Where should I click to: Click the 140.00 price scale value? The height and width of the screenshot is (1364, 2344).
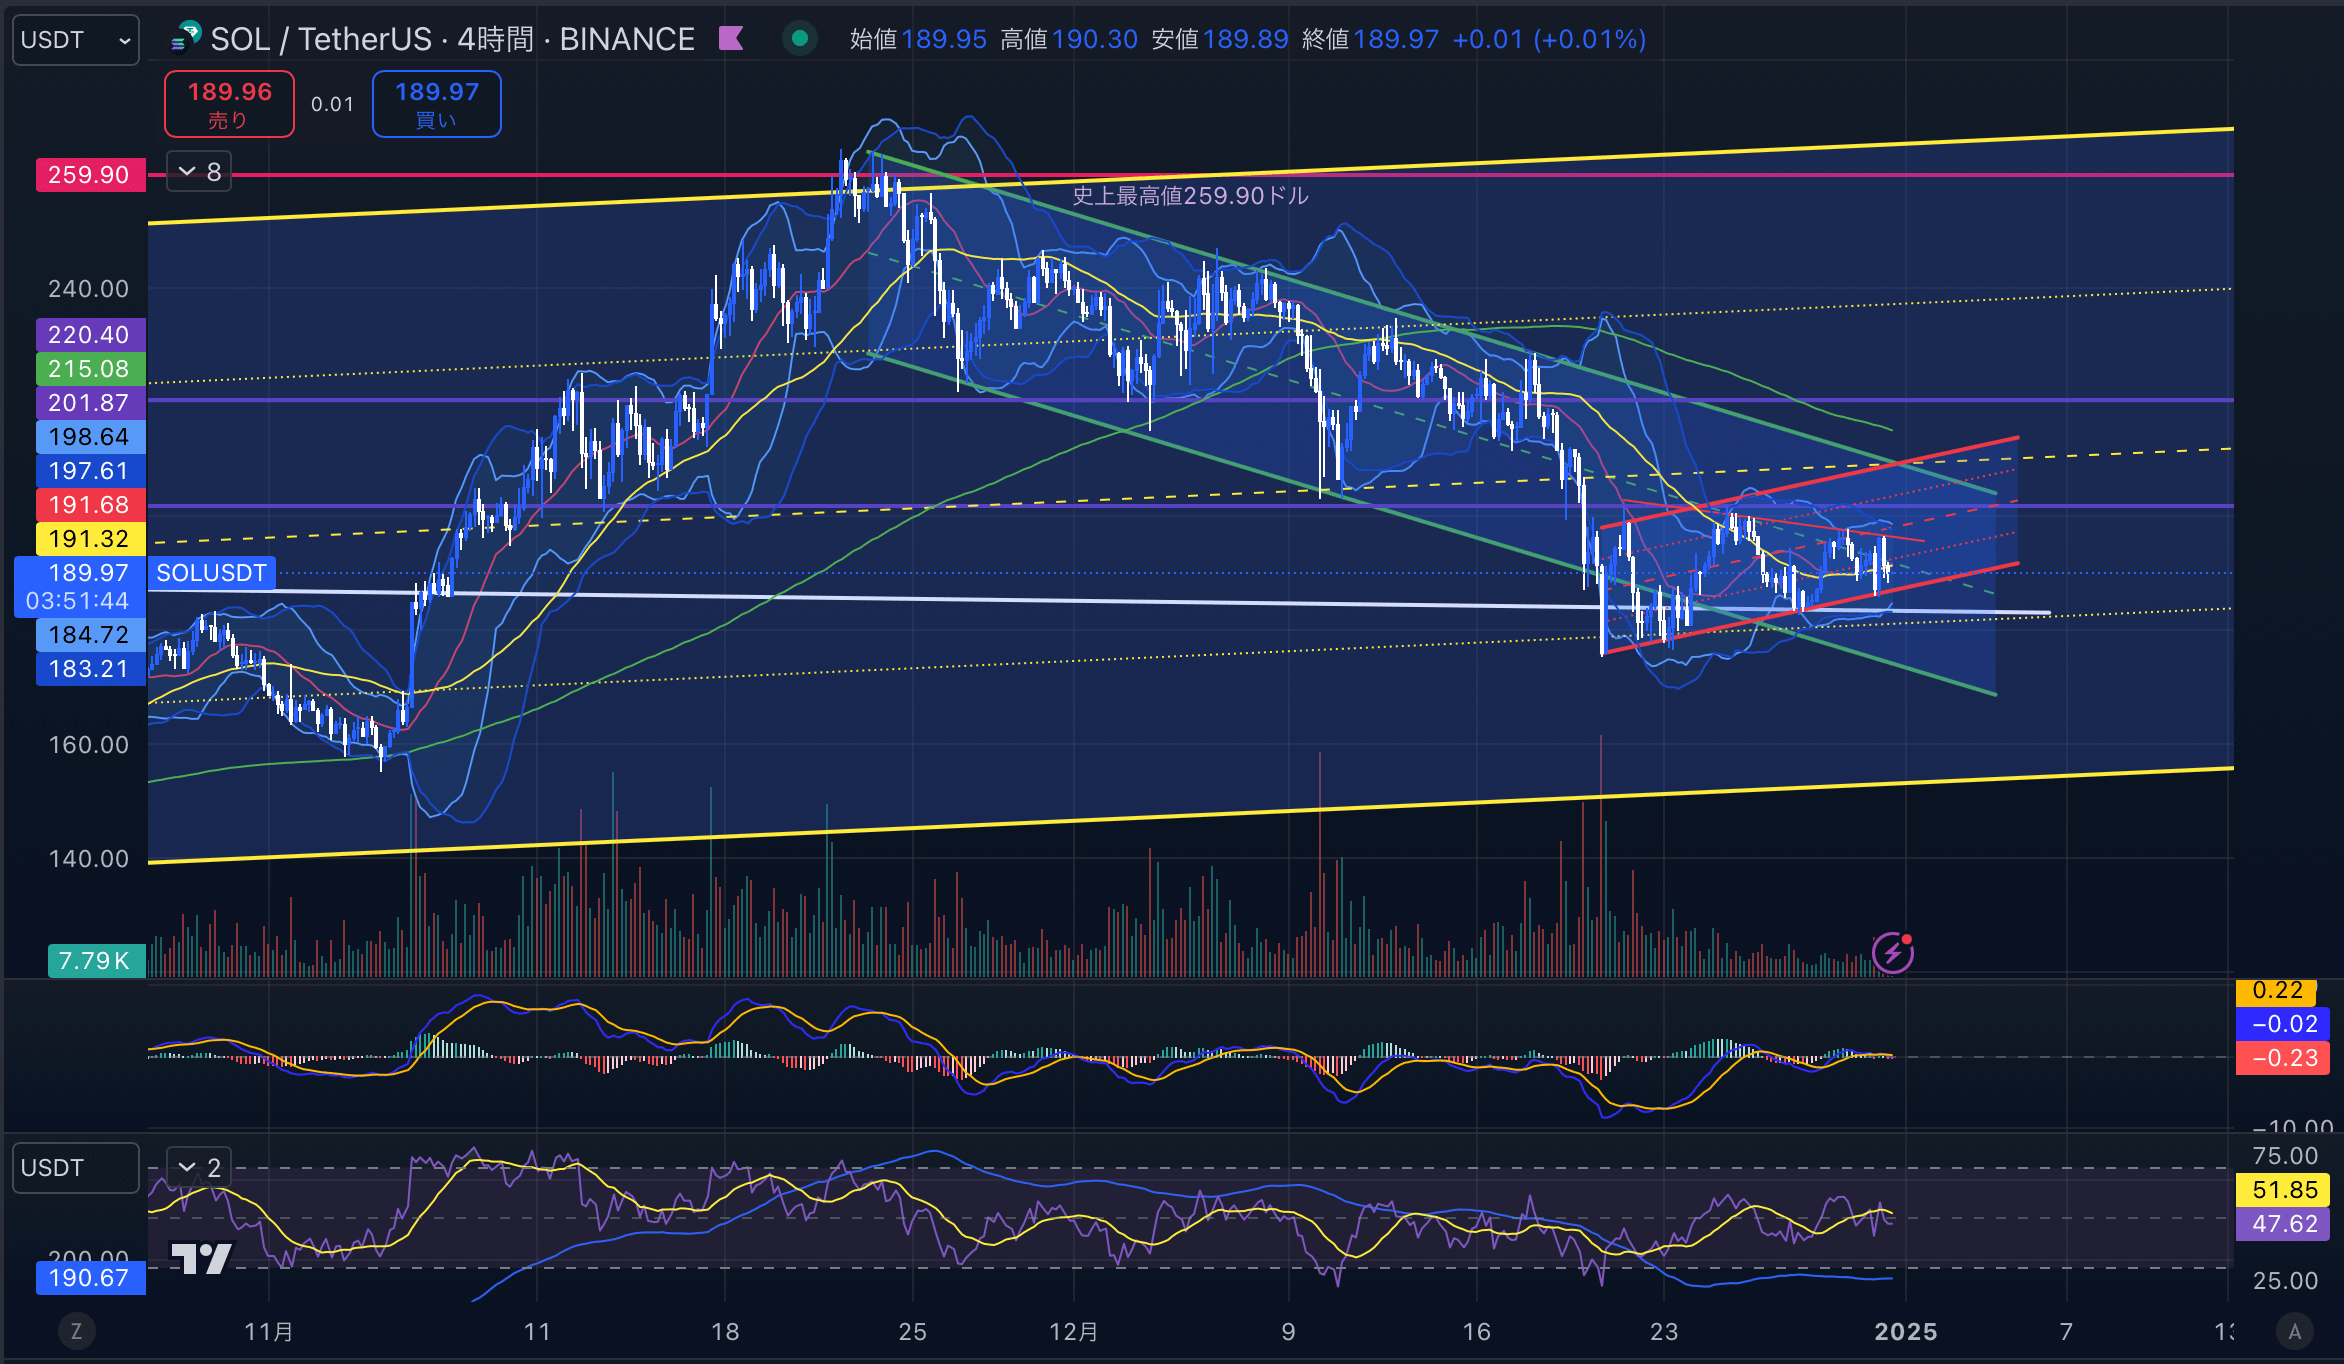click(x=89, y=859)
